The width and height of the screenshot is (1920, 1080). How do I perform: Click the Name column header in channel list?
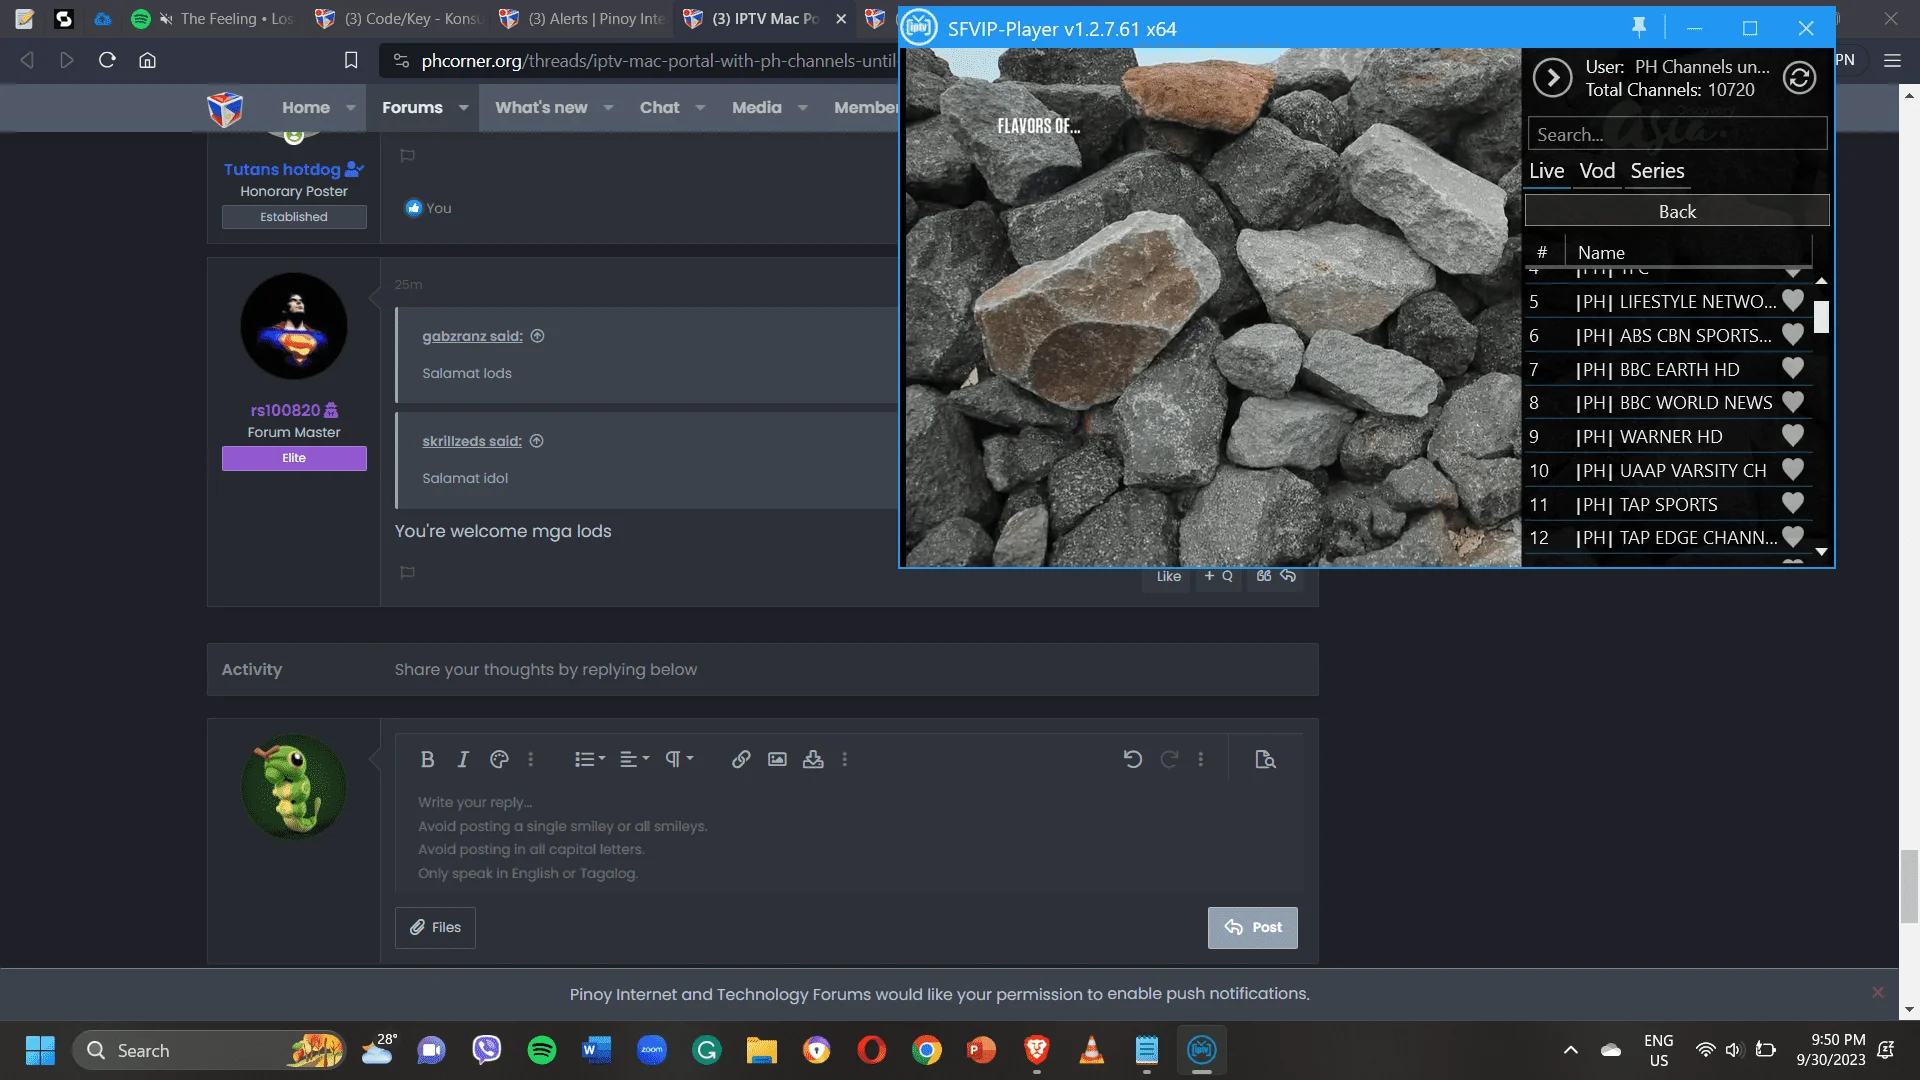pos(1688,253)
